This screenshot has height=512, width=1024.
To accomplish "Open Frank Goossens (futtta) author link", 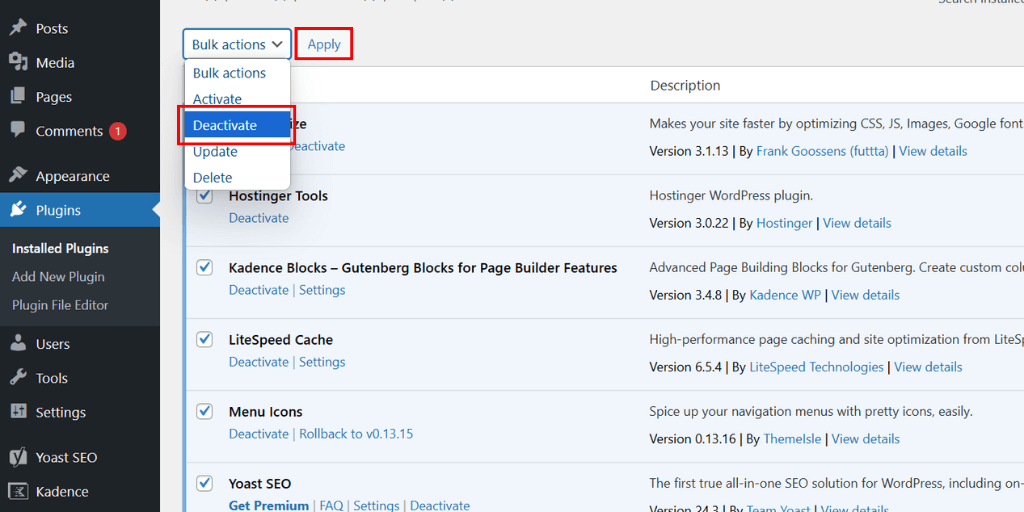I will (x=822, y=152).
